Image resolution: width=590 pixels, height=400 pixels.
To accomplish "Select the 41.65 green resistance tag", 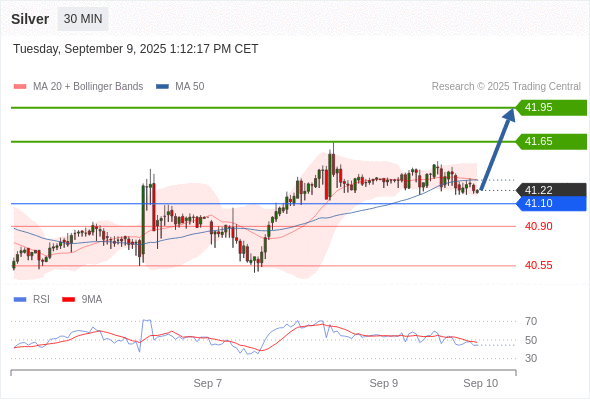I will 551,141.
